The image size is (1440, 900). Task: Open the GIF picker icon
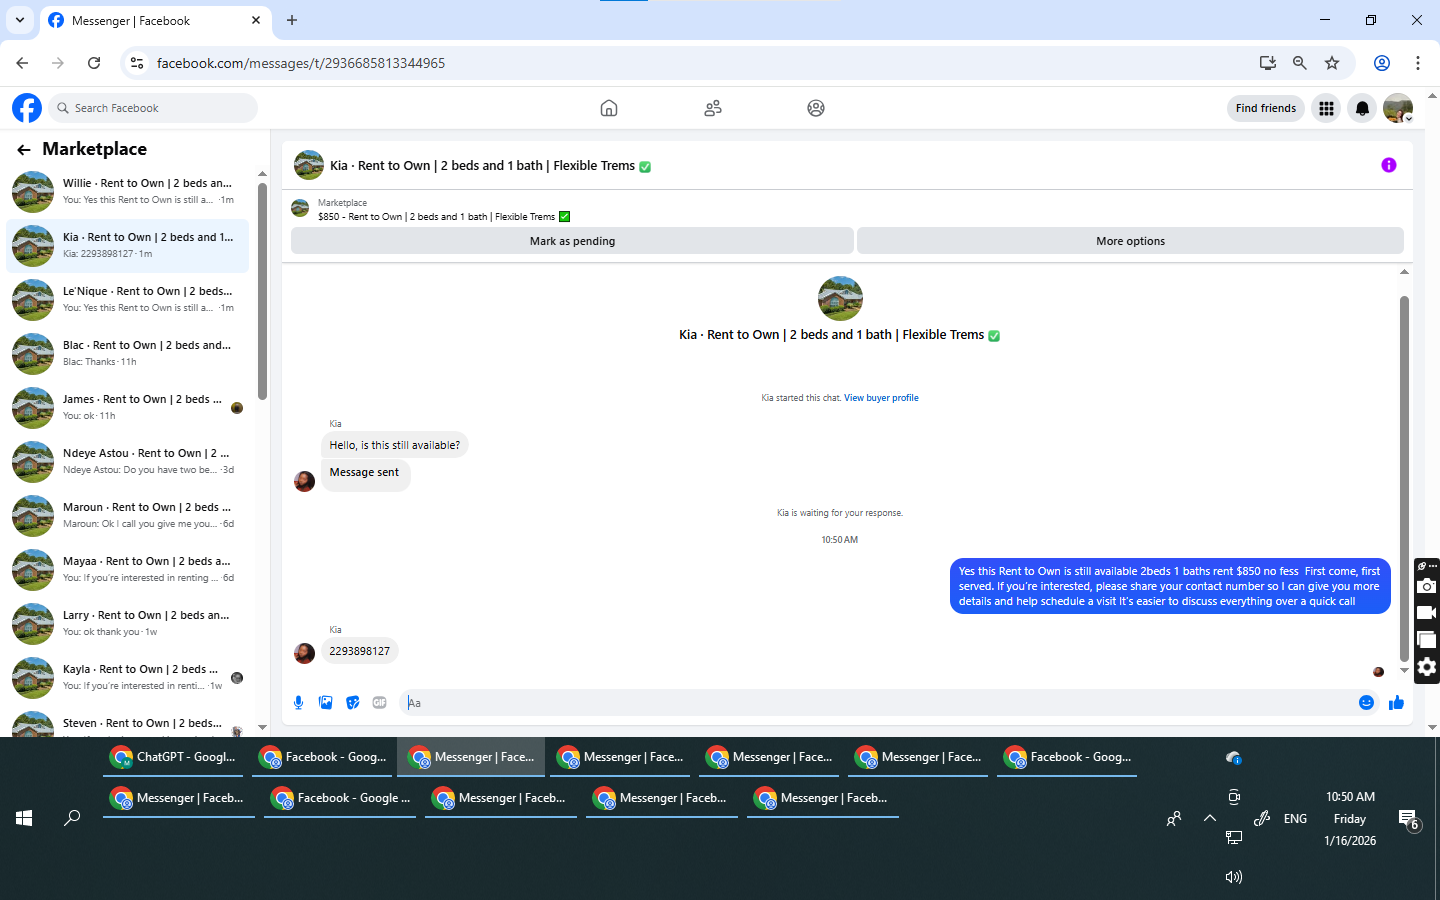pos(379,703)
